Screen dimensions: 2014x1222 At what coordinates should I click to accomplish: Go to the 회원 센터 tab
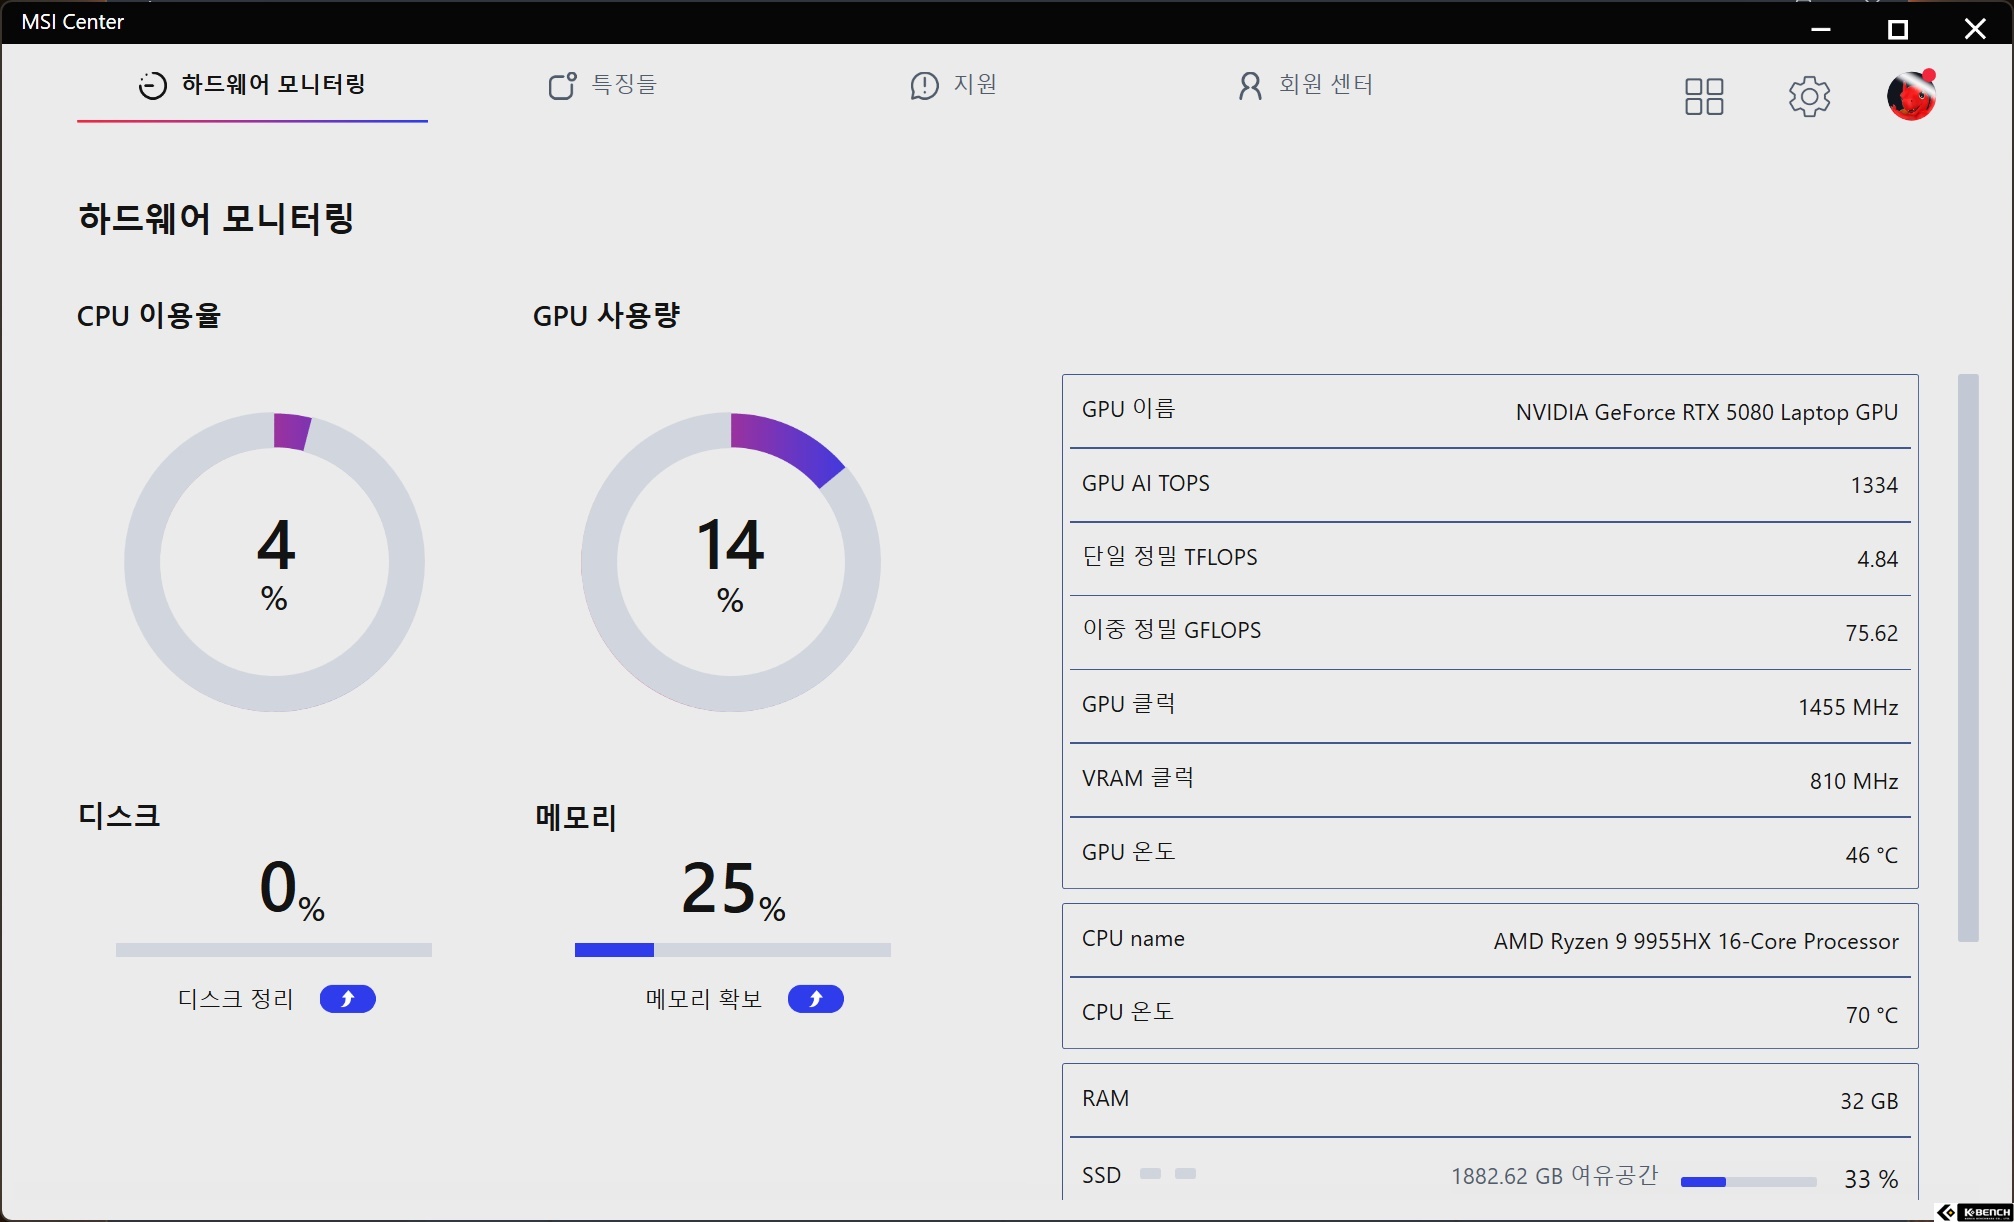[x=1326, y=85]
